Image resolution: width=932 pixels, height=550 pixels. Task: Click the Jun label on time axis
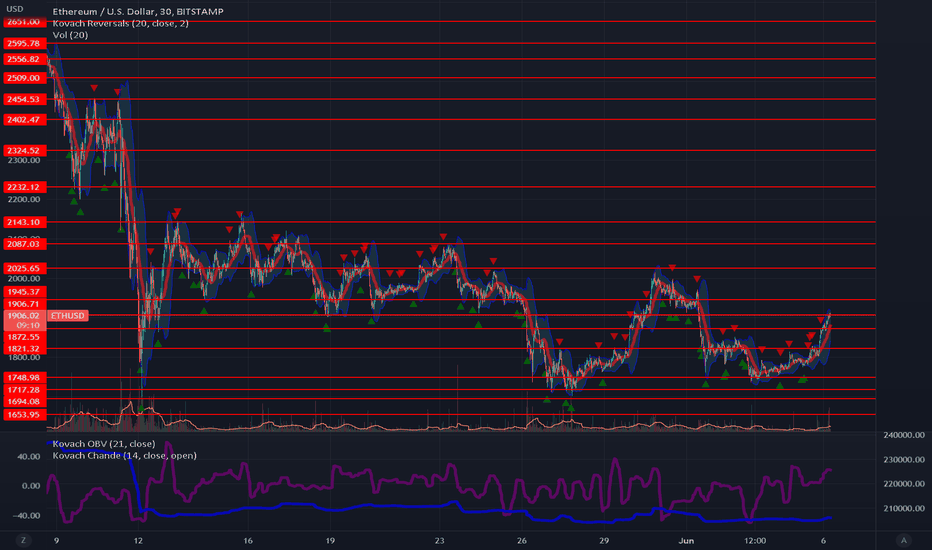pos(687,540)
